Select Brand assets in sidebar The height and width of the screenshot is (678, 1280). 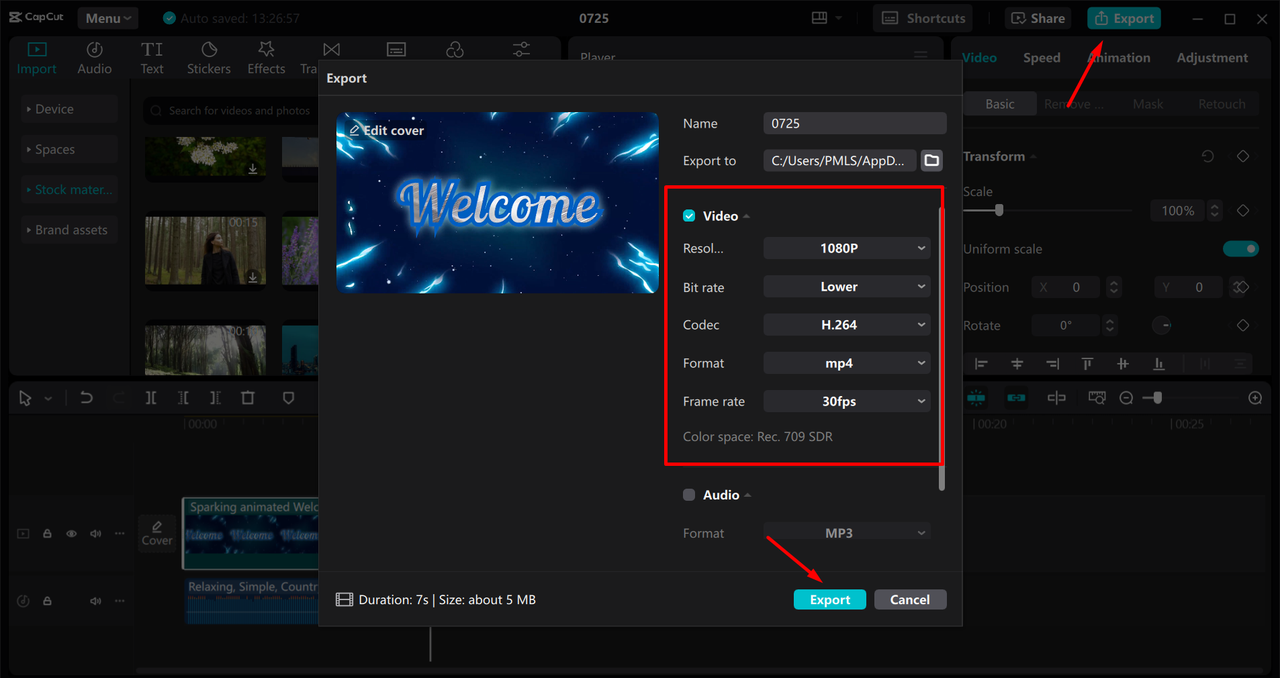69,230
